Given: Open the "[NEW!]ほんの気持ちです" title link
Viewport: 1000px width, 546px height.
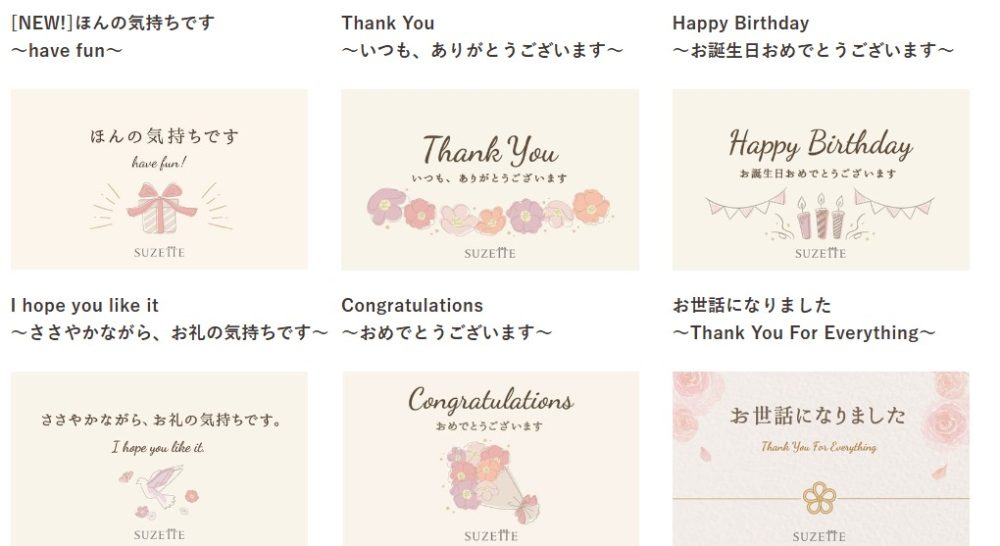Looking at the screenshot, I should (x=112, y=23).
